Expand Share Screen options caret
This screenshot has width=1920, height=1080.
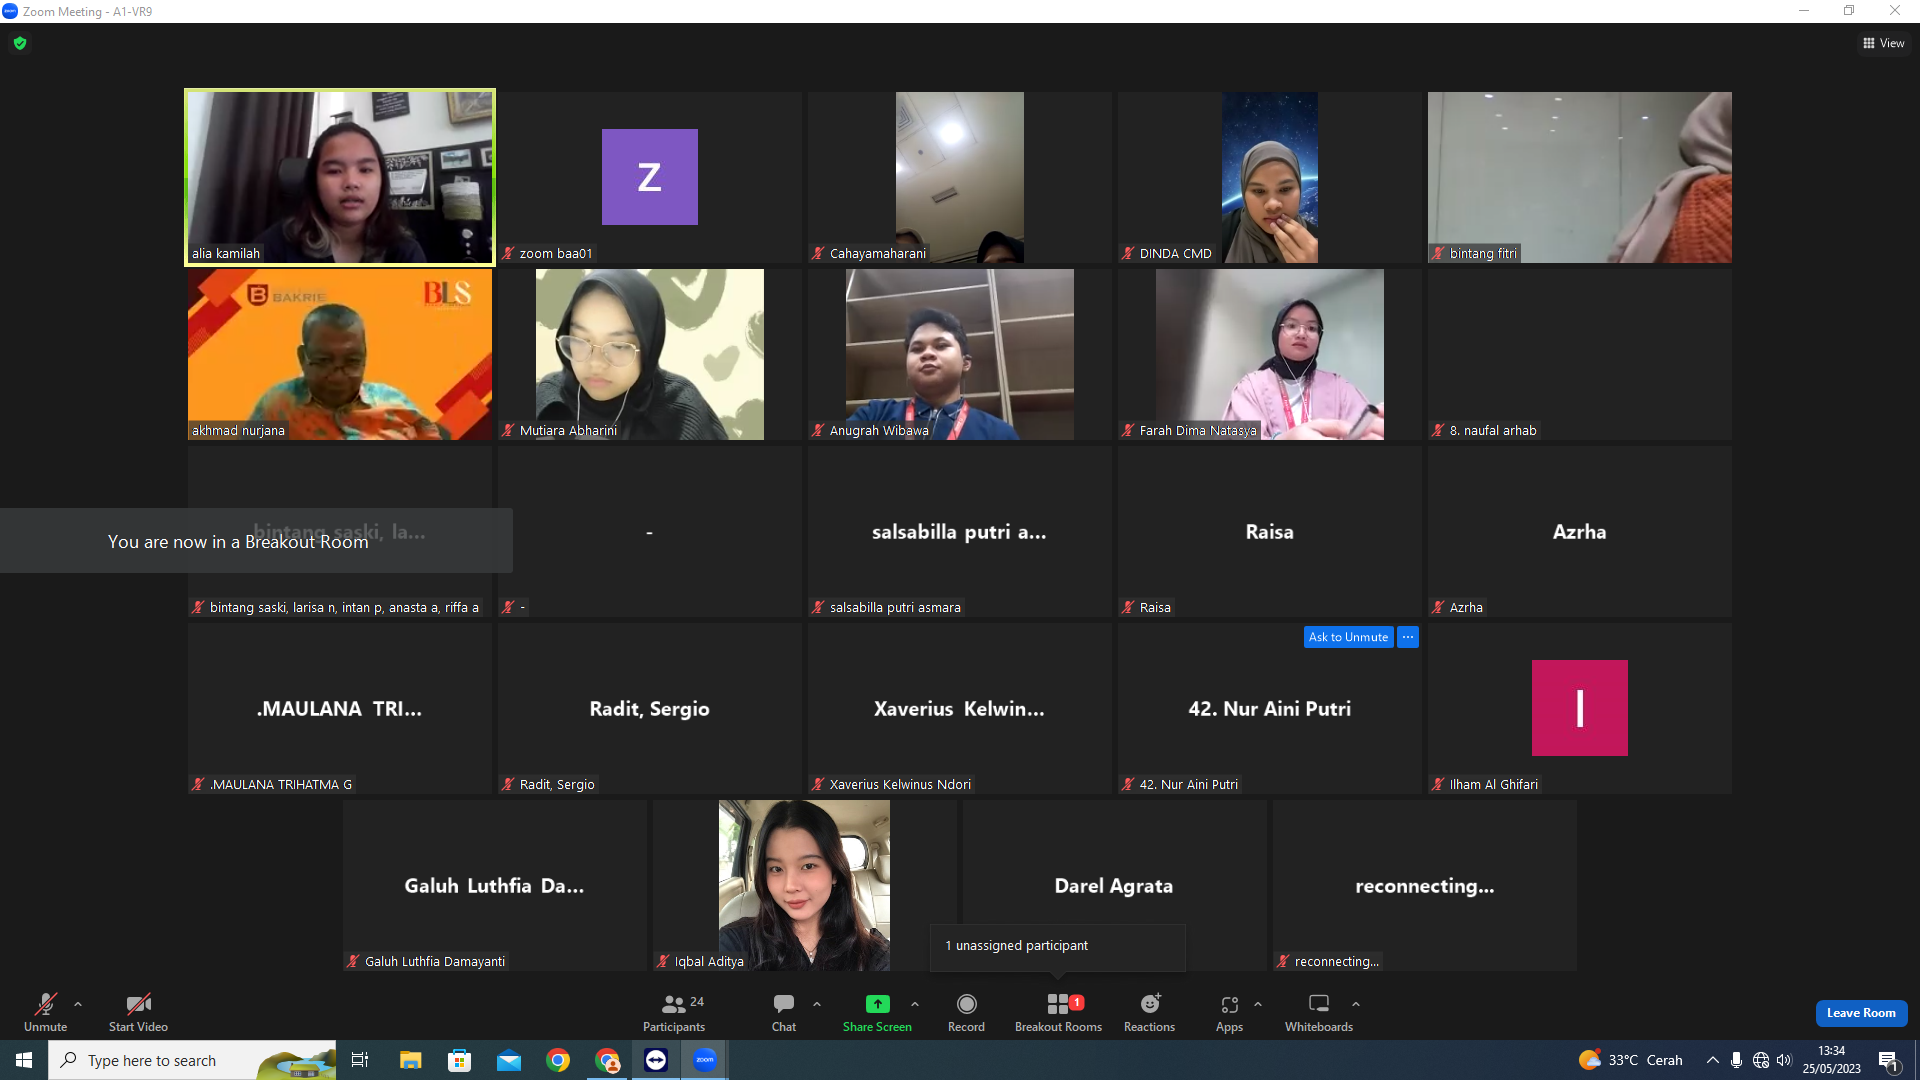915,1004
